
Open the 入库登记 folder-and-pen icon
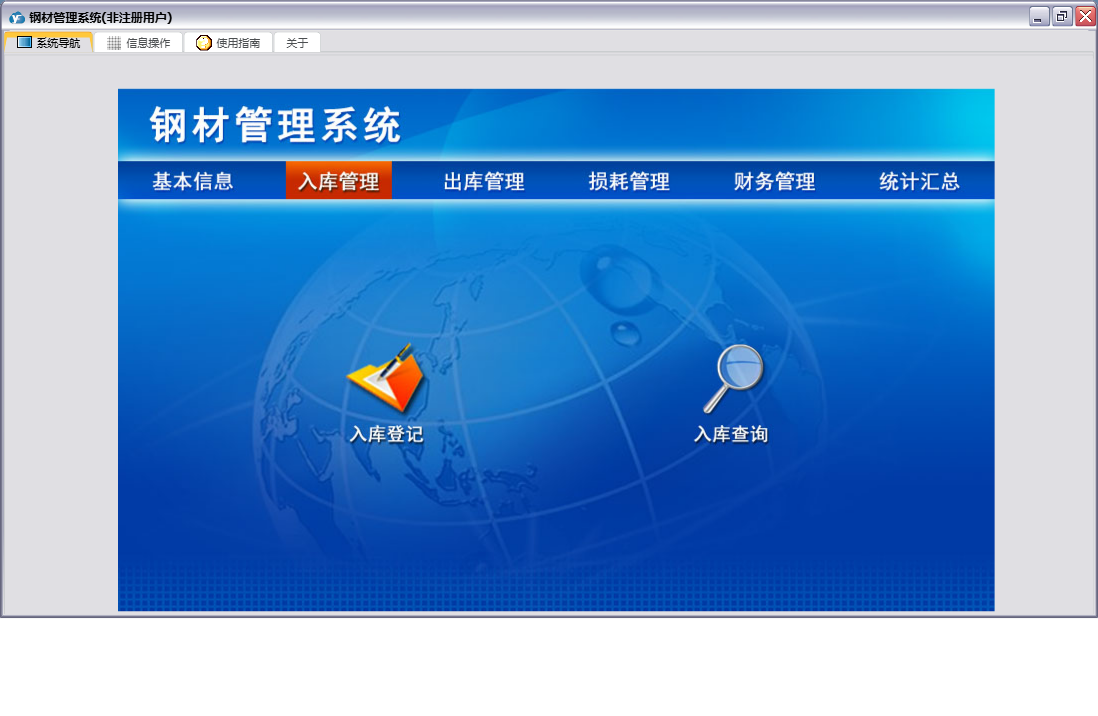point(386,380)
